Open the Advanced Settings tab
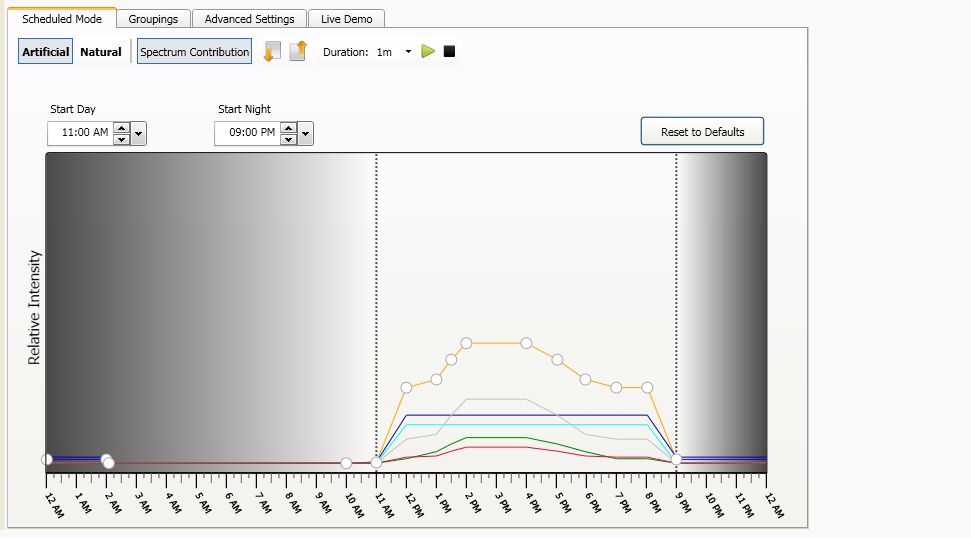 tap(250, 19)
